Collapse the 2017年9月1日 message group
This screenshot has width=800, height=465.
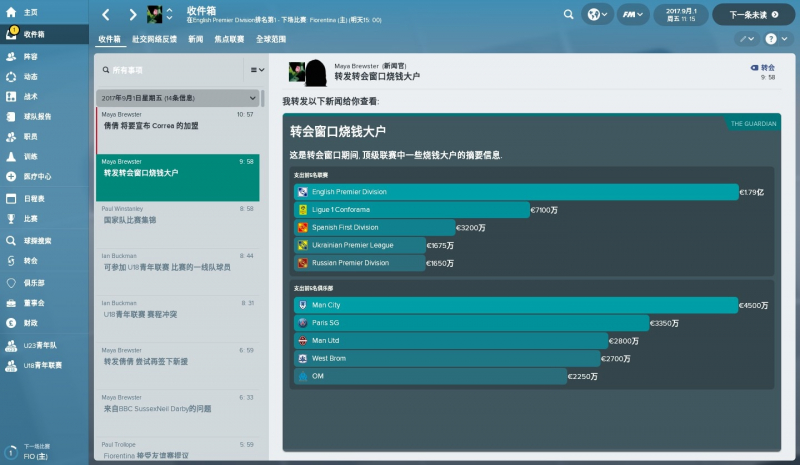tap(252, 98)
